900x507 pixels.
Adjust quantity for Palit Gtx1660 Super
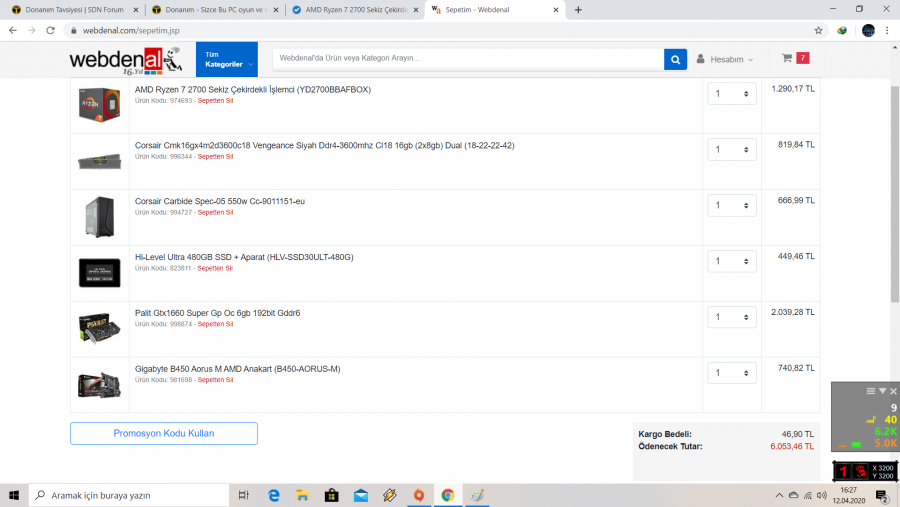[x=732, y=317]
